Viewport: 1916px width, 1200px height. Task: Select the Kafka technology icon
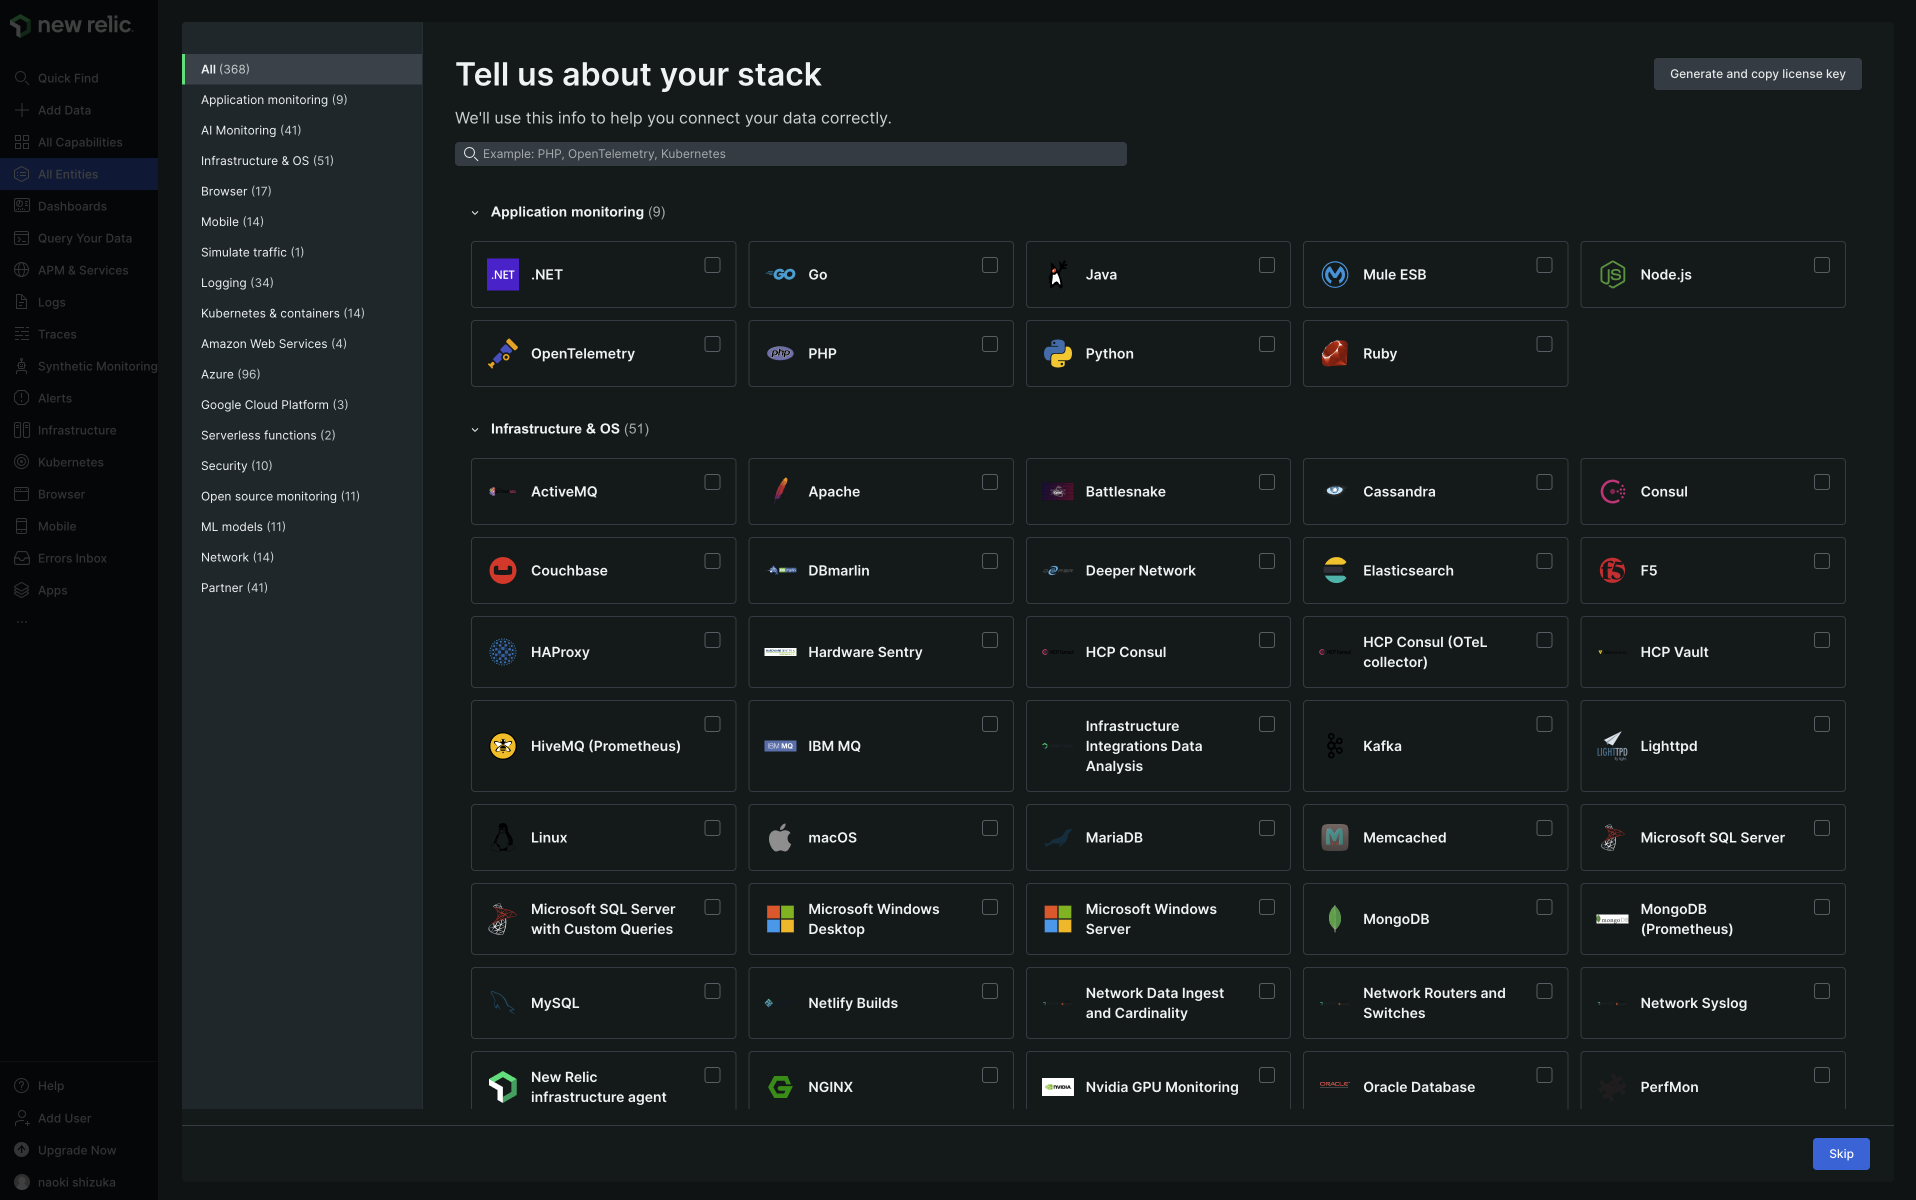click(1334, 745)
